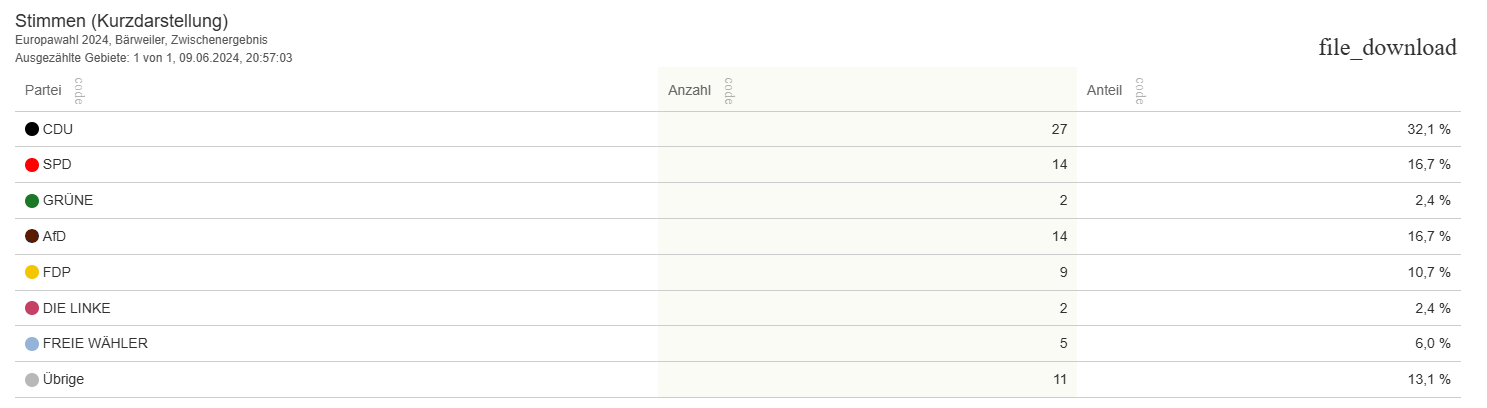Click the SPD vote count 14

[x=1059, y=165]
